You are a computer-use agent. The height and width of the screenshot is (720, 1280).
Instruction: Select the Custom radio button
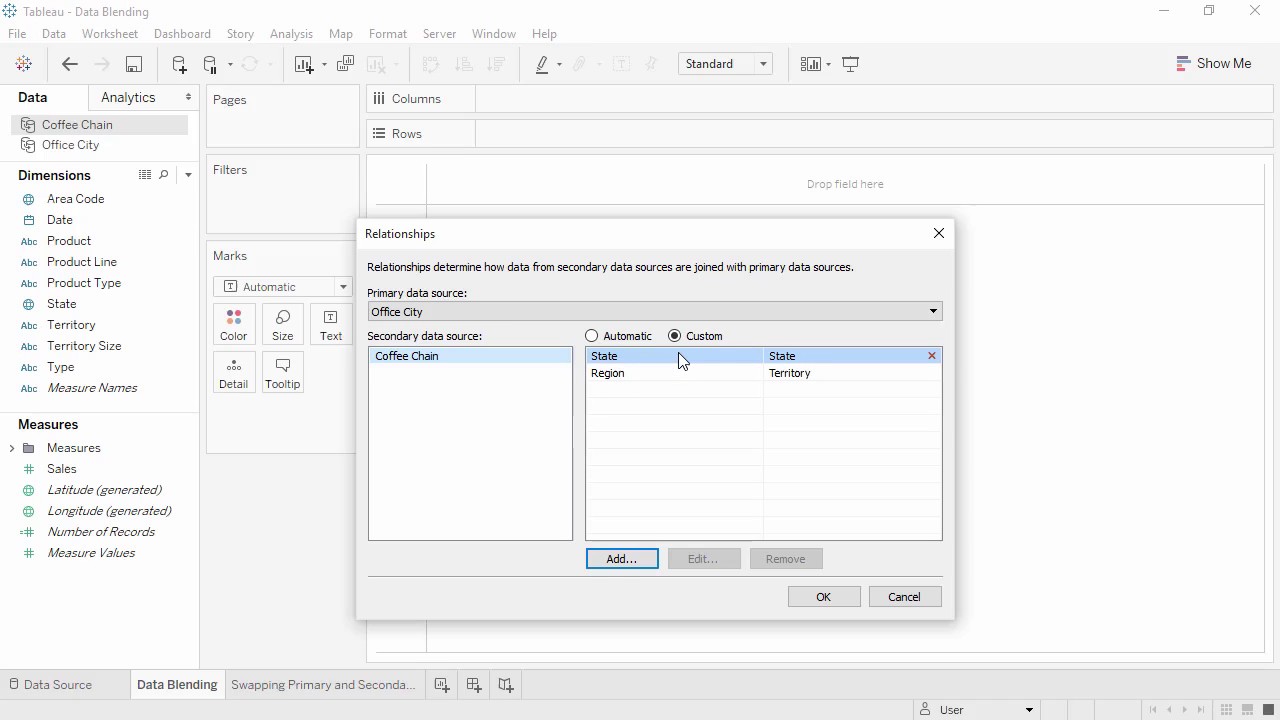[x=675, y=336]
